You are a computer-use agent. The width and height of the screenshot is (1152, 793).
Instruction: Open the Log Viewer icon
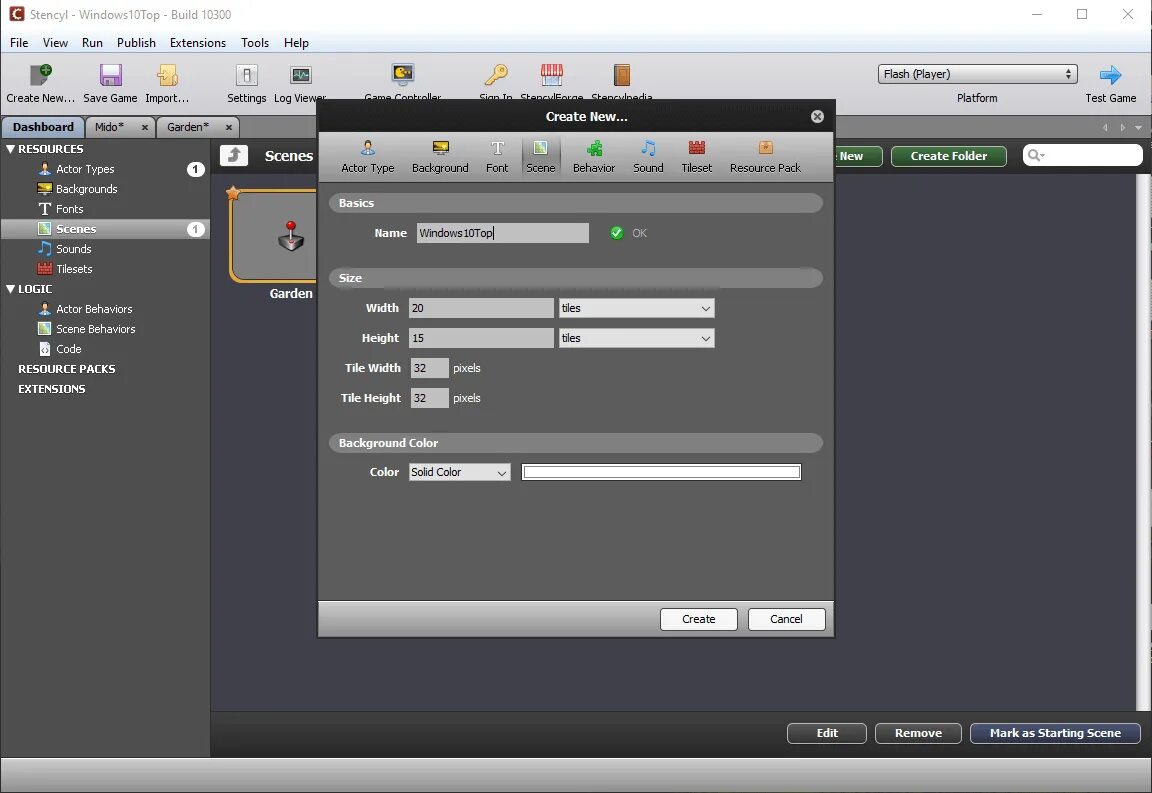[300, 74]
